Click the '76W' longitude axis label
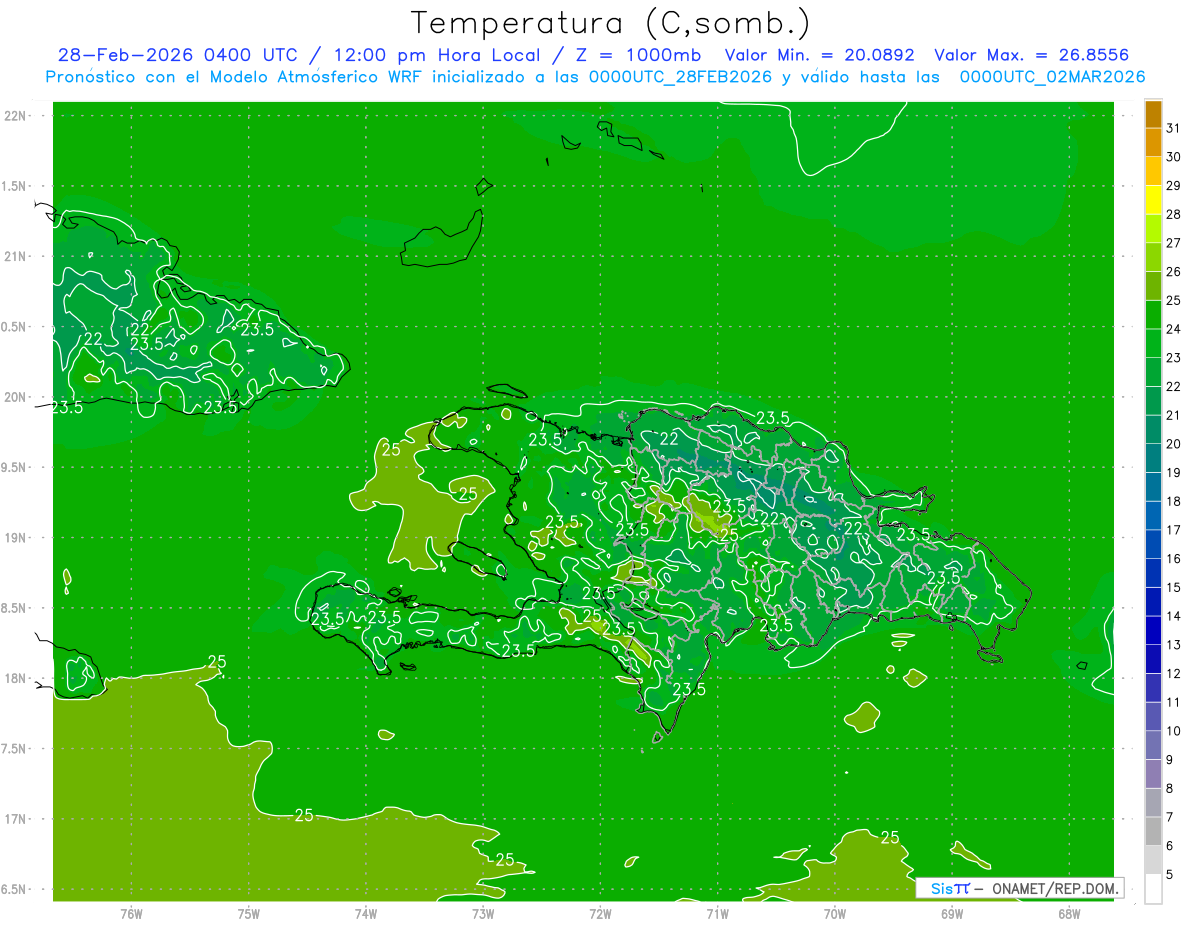The height and width of the screenshot is (927, 1200). click(x=131, y=913)
